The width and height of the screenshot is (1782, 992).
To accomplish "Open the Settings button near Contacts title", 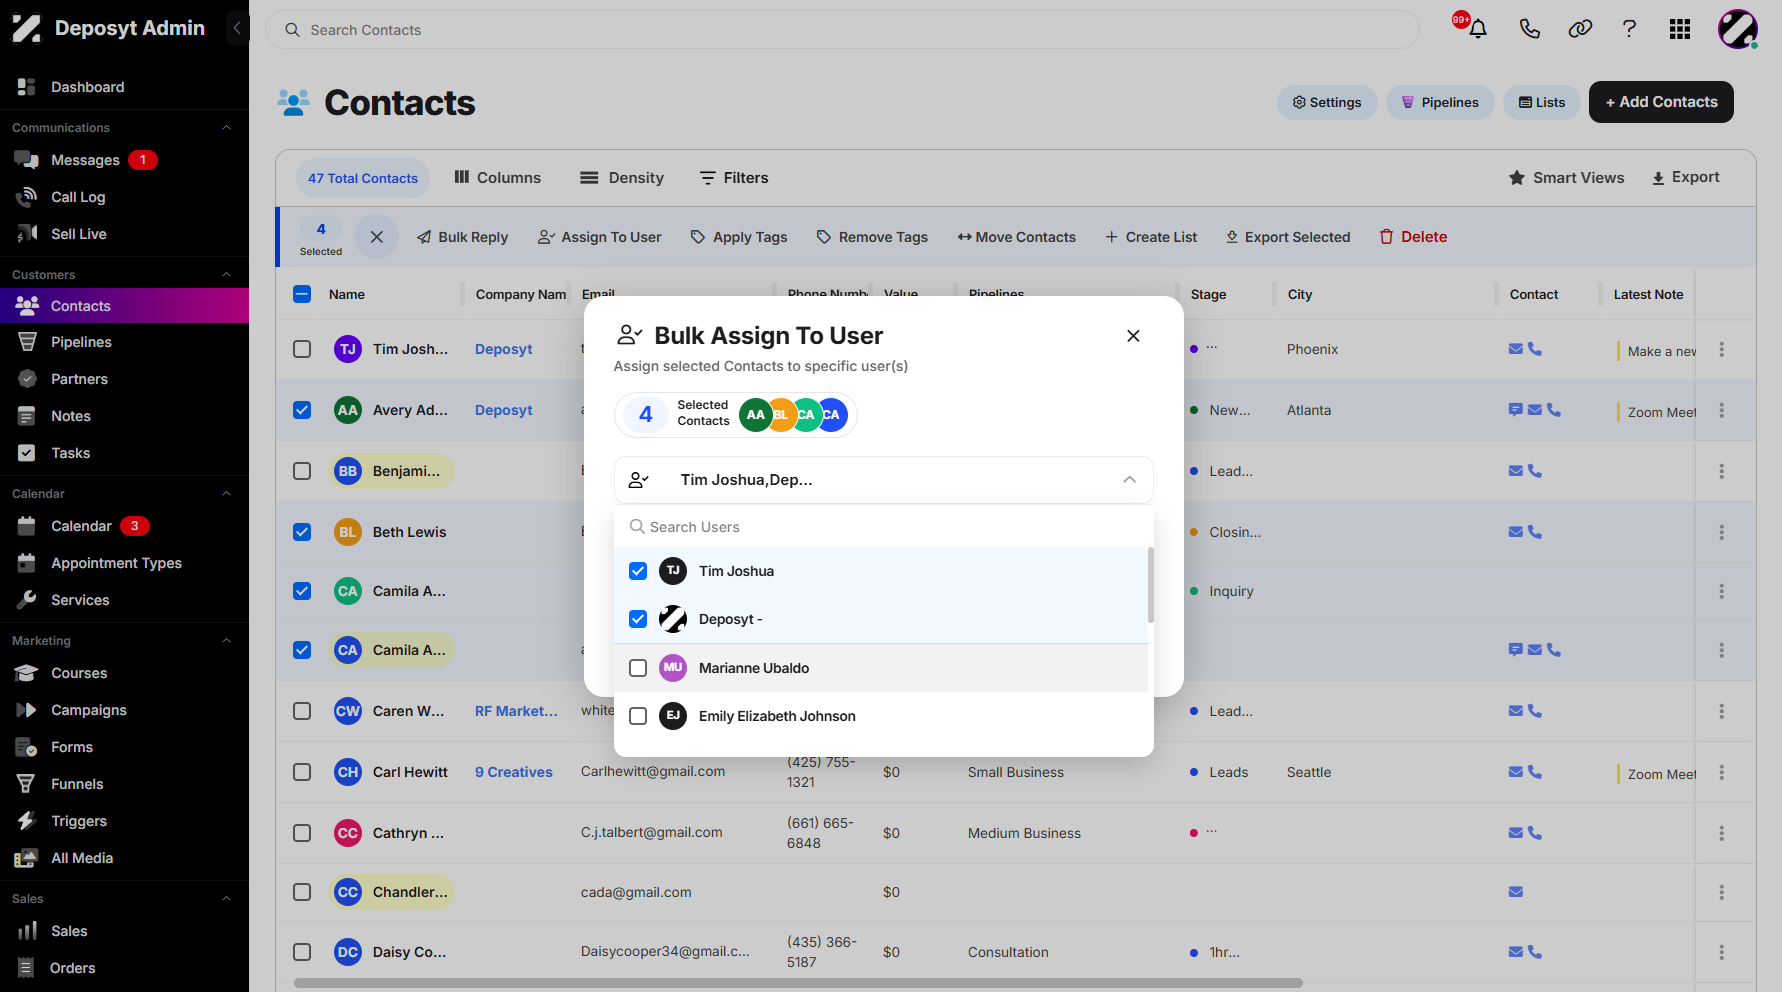I will click(x=1327, y=102).
